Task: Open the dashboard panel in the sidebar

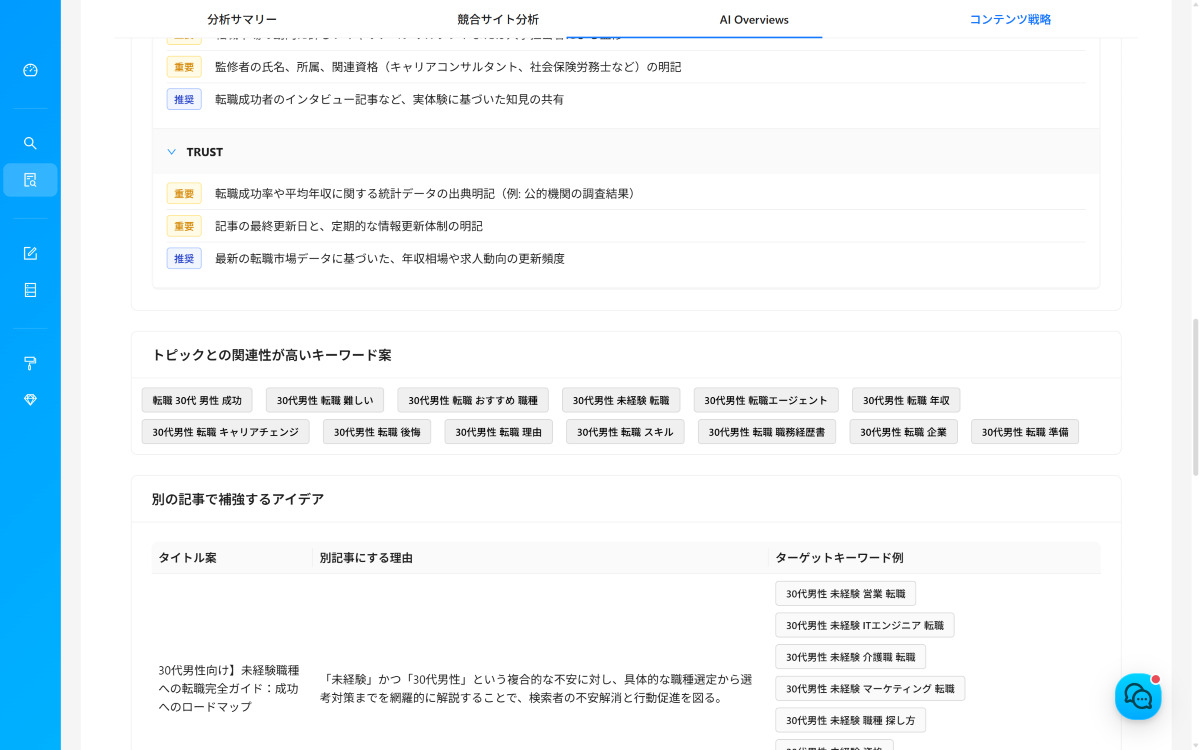Action: (x=30, y=70)
